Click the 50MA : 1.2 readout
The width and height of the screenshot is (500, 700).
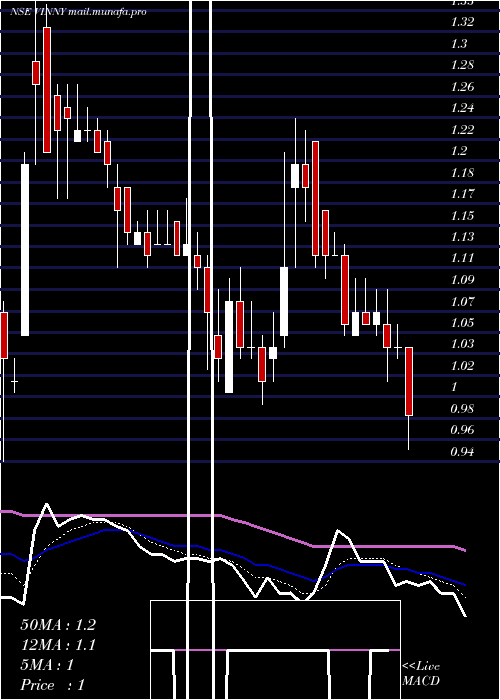[x=58, y=625]
